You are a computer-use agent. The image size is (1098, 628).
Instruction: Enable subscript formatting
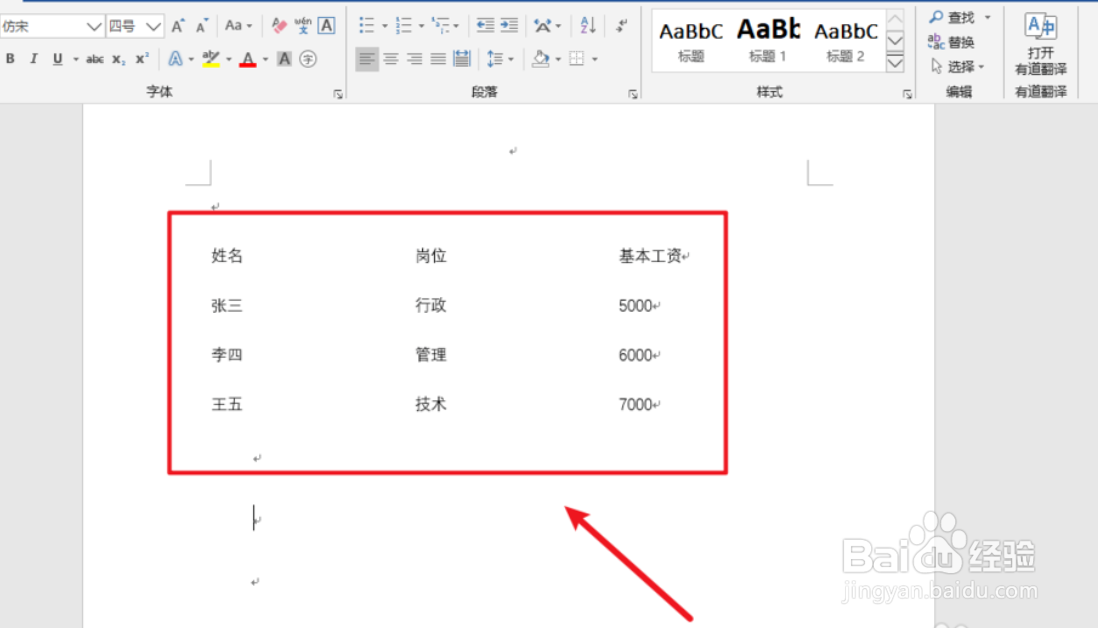pyautogui.click(x=118, y=58)
